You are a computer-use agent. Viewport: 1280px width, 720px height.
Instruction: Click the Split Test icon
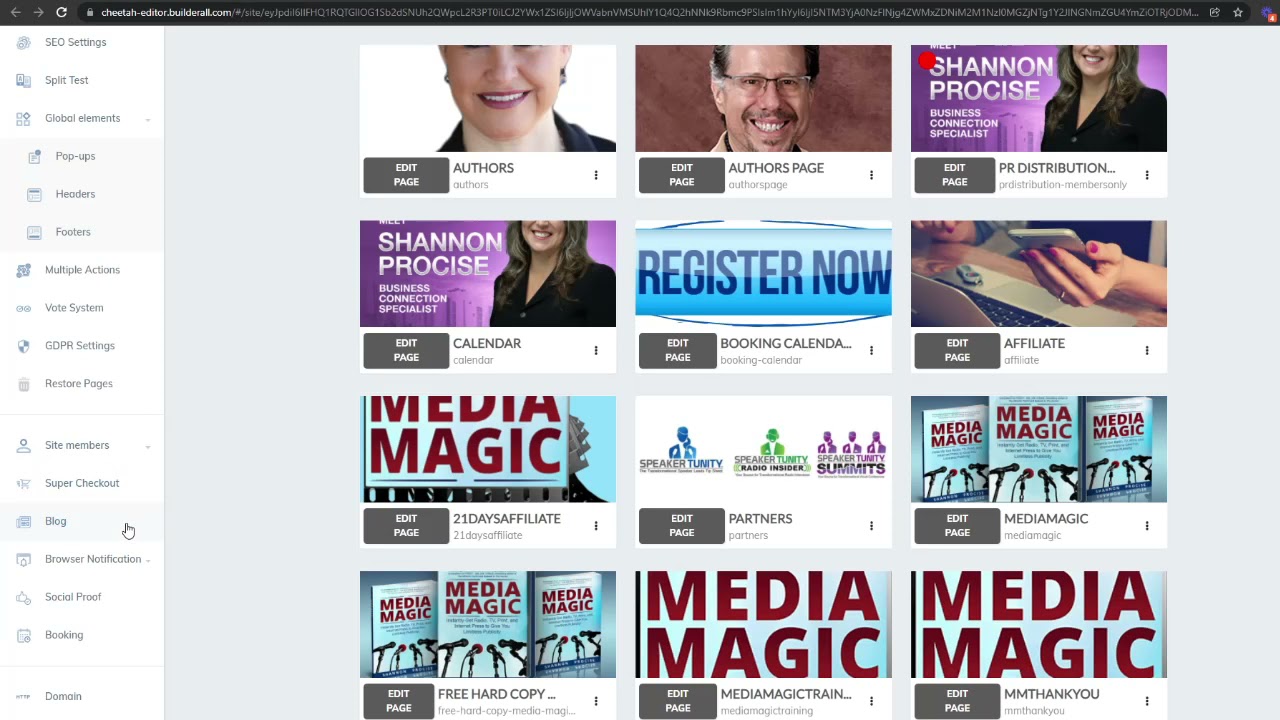(x=23, y=80)
